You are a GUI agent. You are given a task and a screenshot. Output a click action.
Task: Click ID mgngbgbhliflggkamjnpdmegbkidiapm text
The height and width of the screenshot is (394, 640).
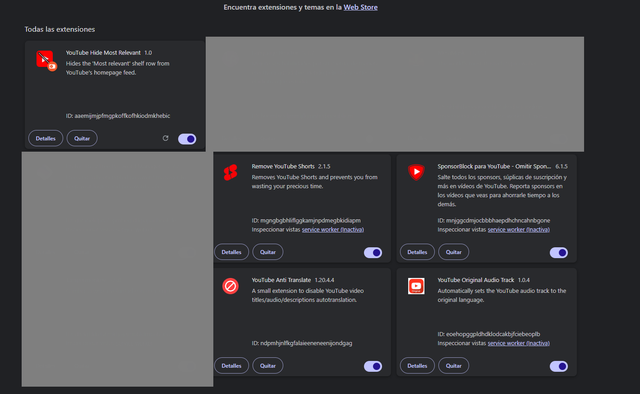tap(306, 220)
